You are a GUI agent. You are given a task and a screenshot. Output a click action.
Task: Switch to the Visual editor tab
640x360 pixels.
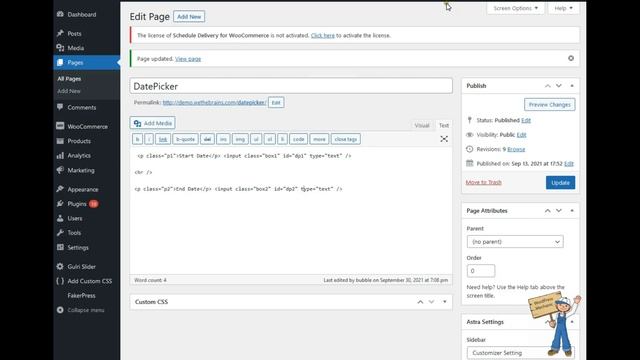422,125
